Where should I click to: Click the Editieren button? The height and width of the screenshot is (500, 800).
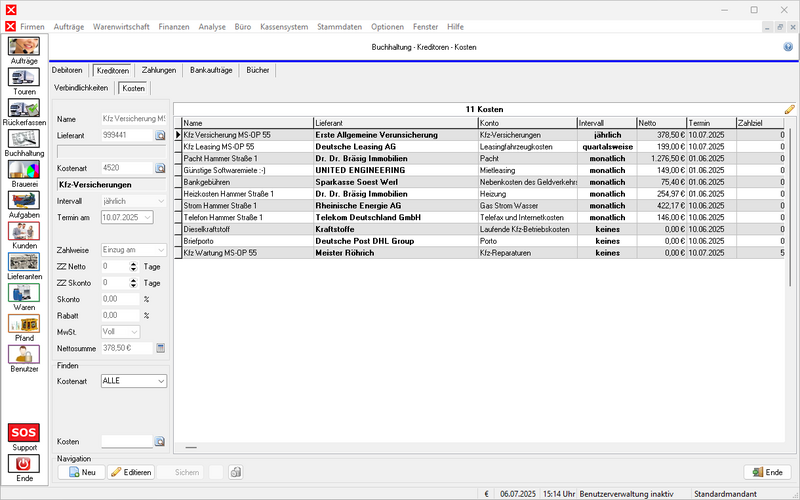[x=130, y=472]
